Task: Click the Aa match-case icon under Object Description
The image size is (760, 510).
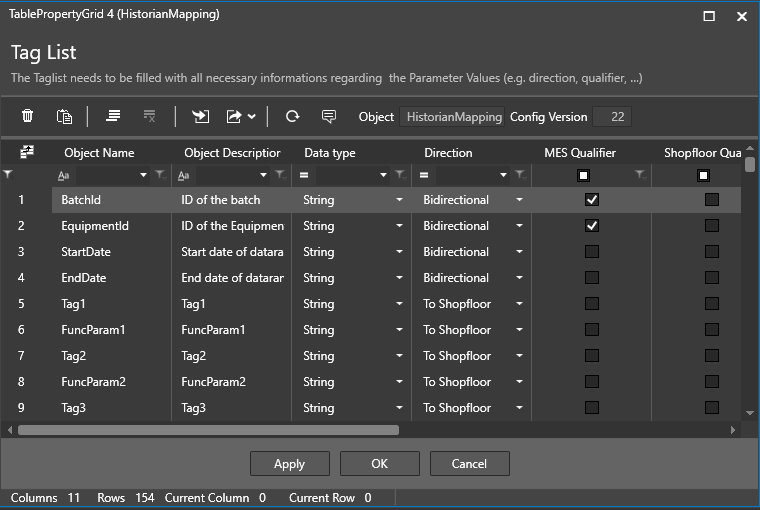Action: point(183,175)
